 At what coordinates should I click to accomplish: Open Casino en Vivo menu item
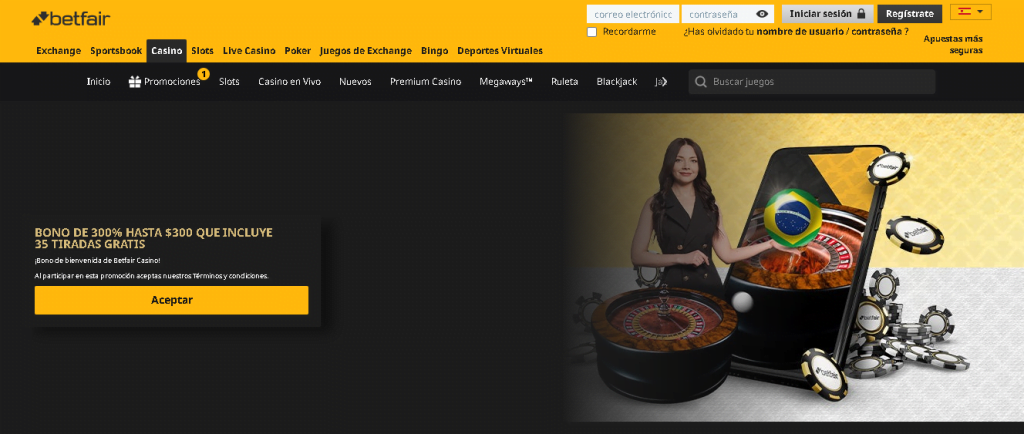289,82
